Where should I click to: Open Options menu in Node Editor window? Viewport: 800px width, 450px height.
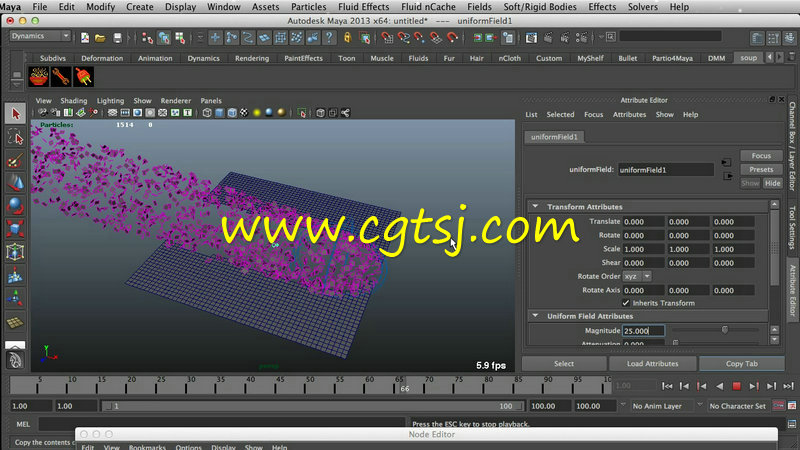188,447
